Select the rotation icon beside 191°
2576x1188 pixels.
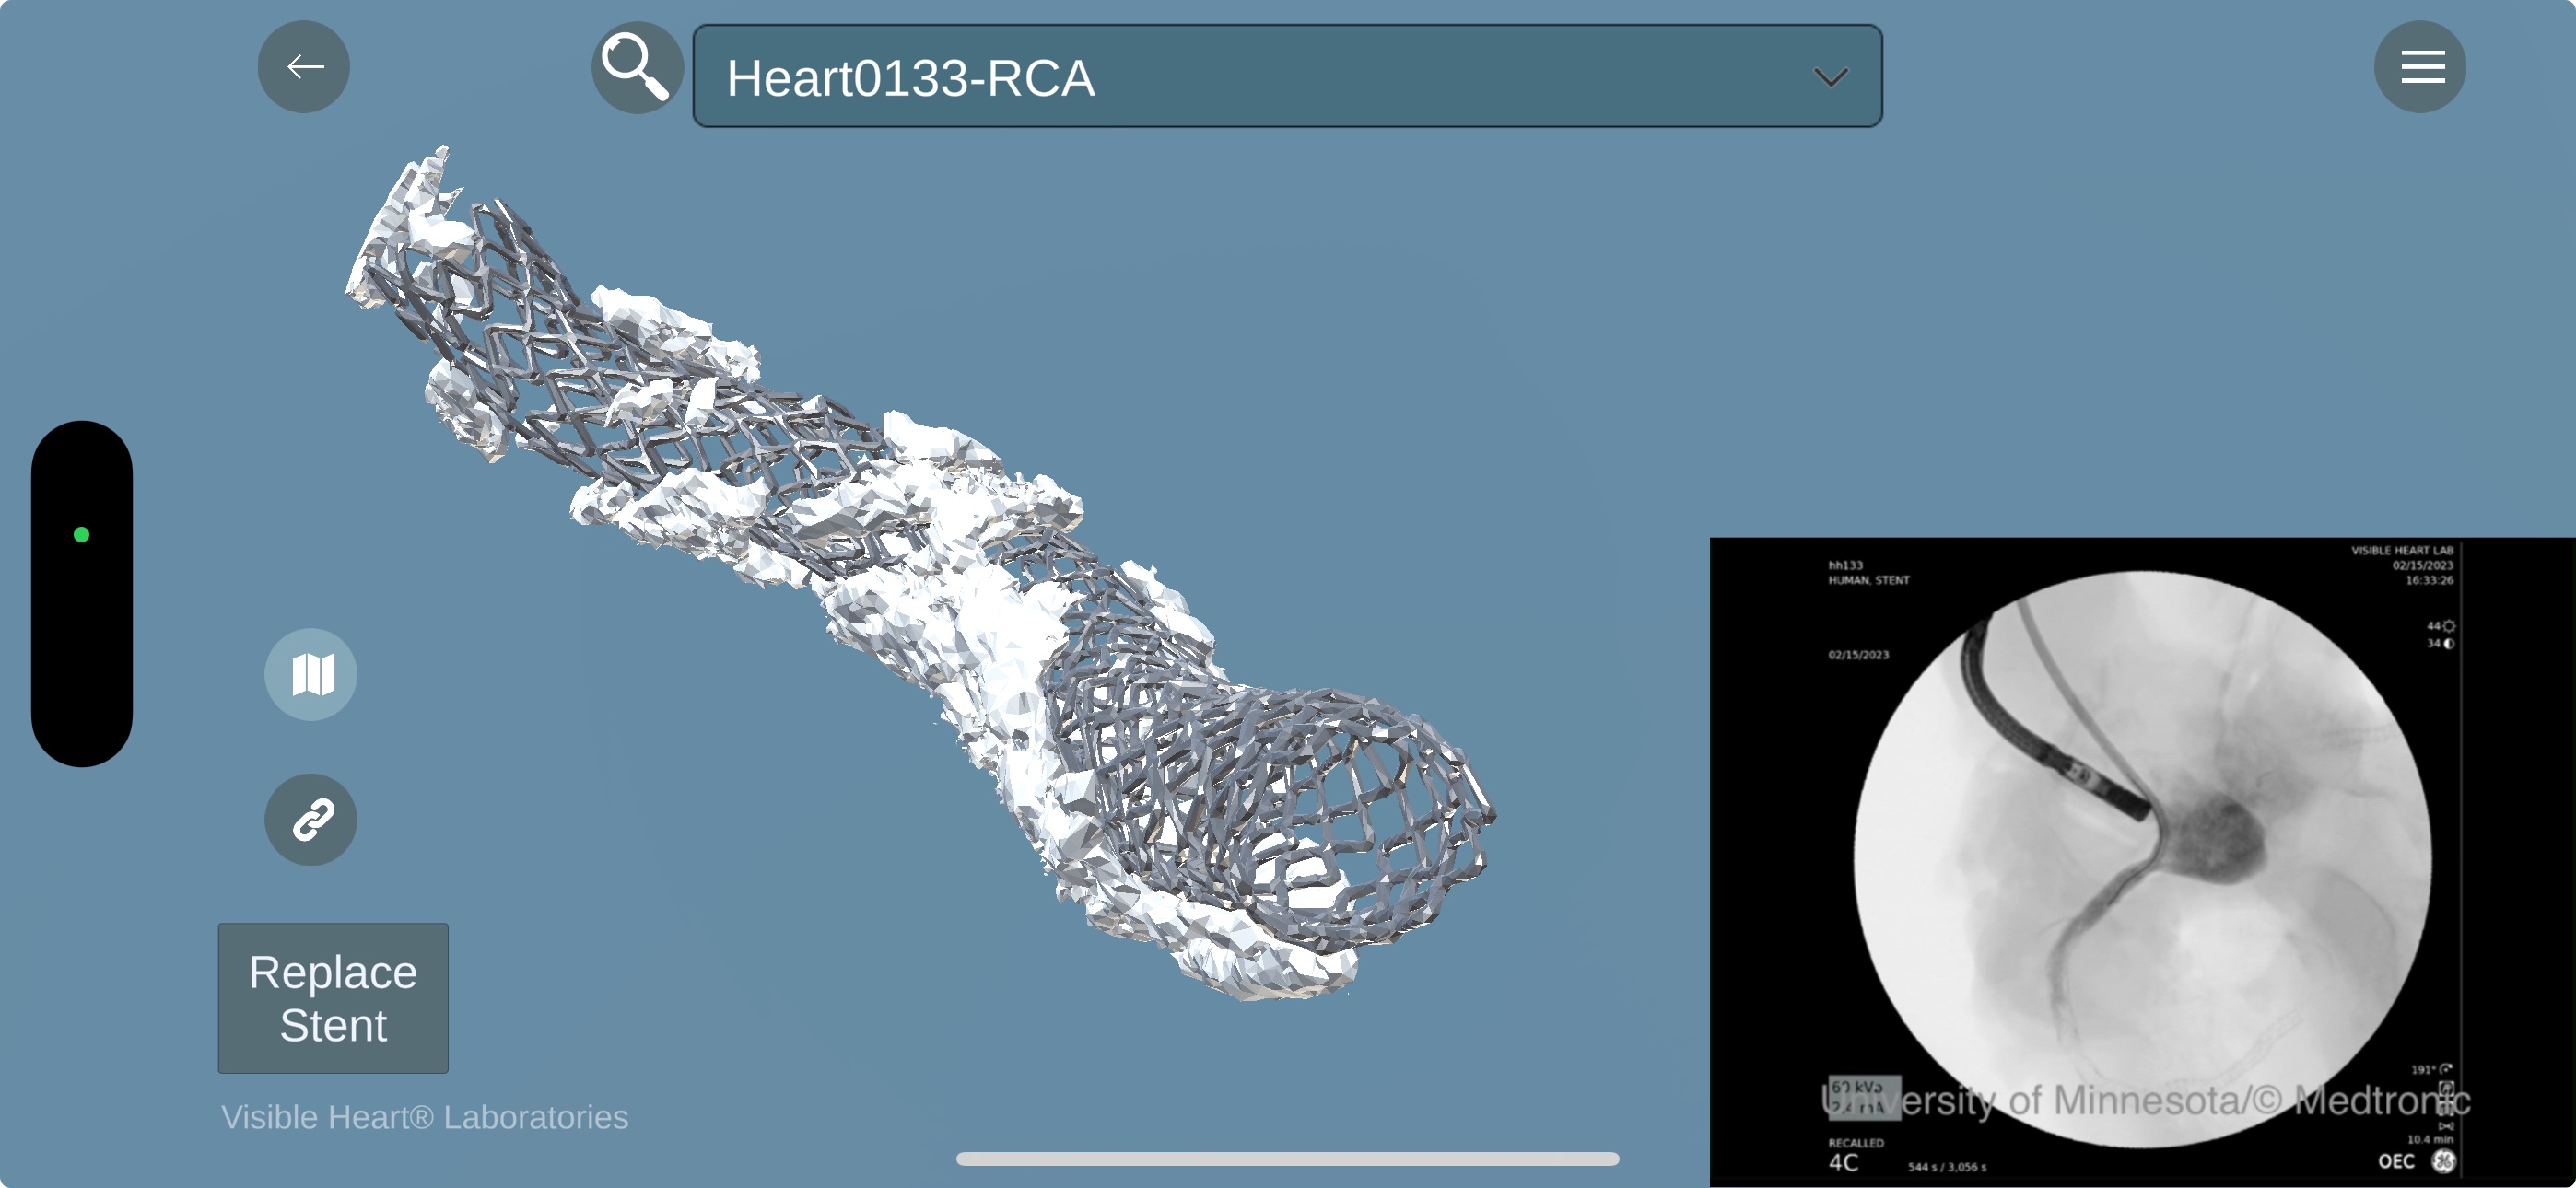2447,1069
